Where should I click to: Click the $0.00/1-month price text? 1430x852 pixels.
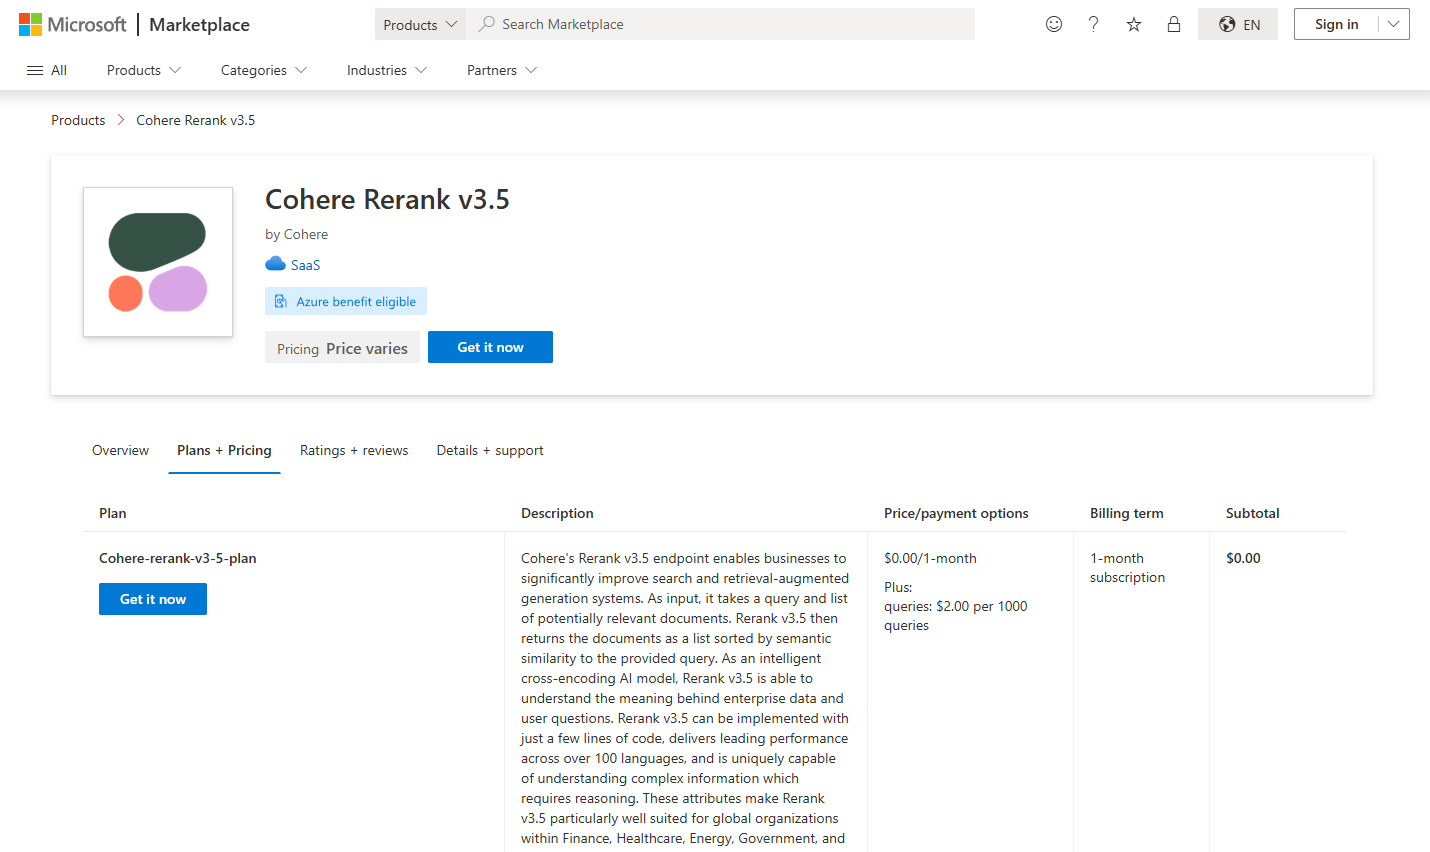pos(930,558)
